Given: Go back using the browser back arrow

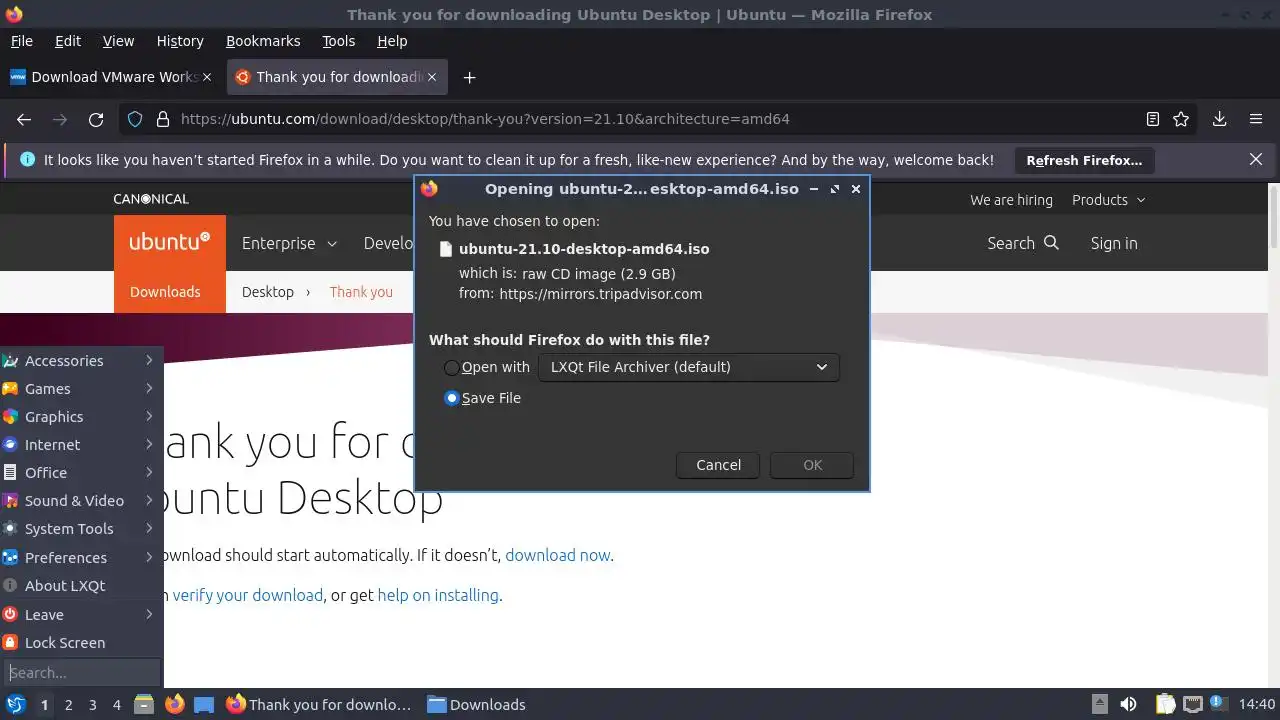Looking at the screenshot, I should click(x=24, y=119).
